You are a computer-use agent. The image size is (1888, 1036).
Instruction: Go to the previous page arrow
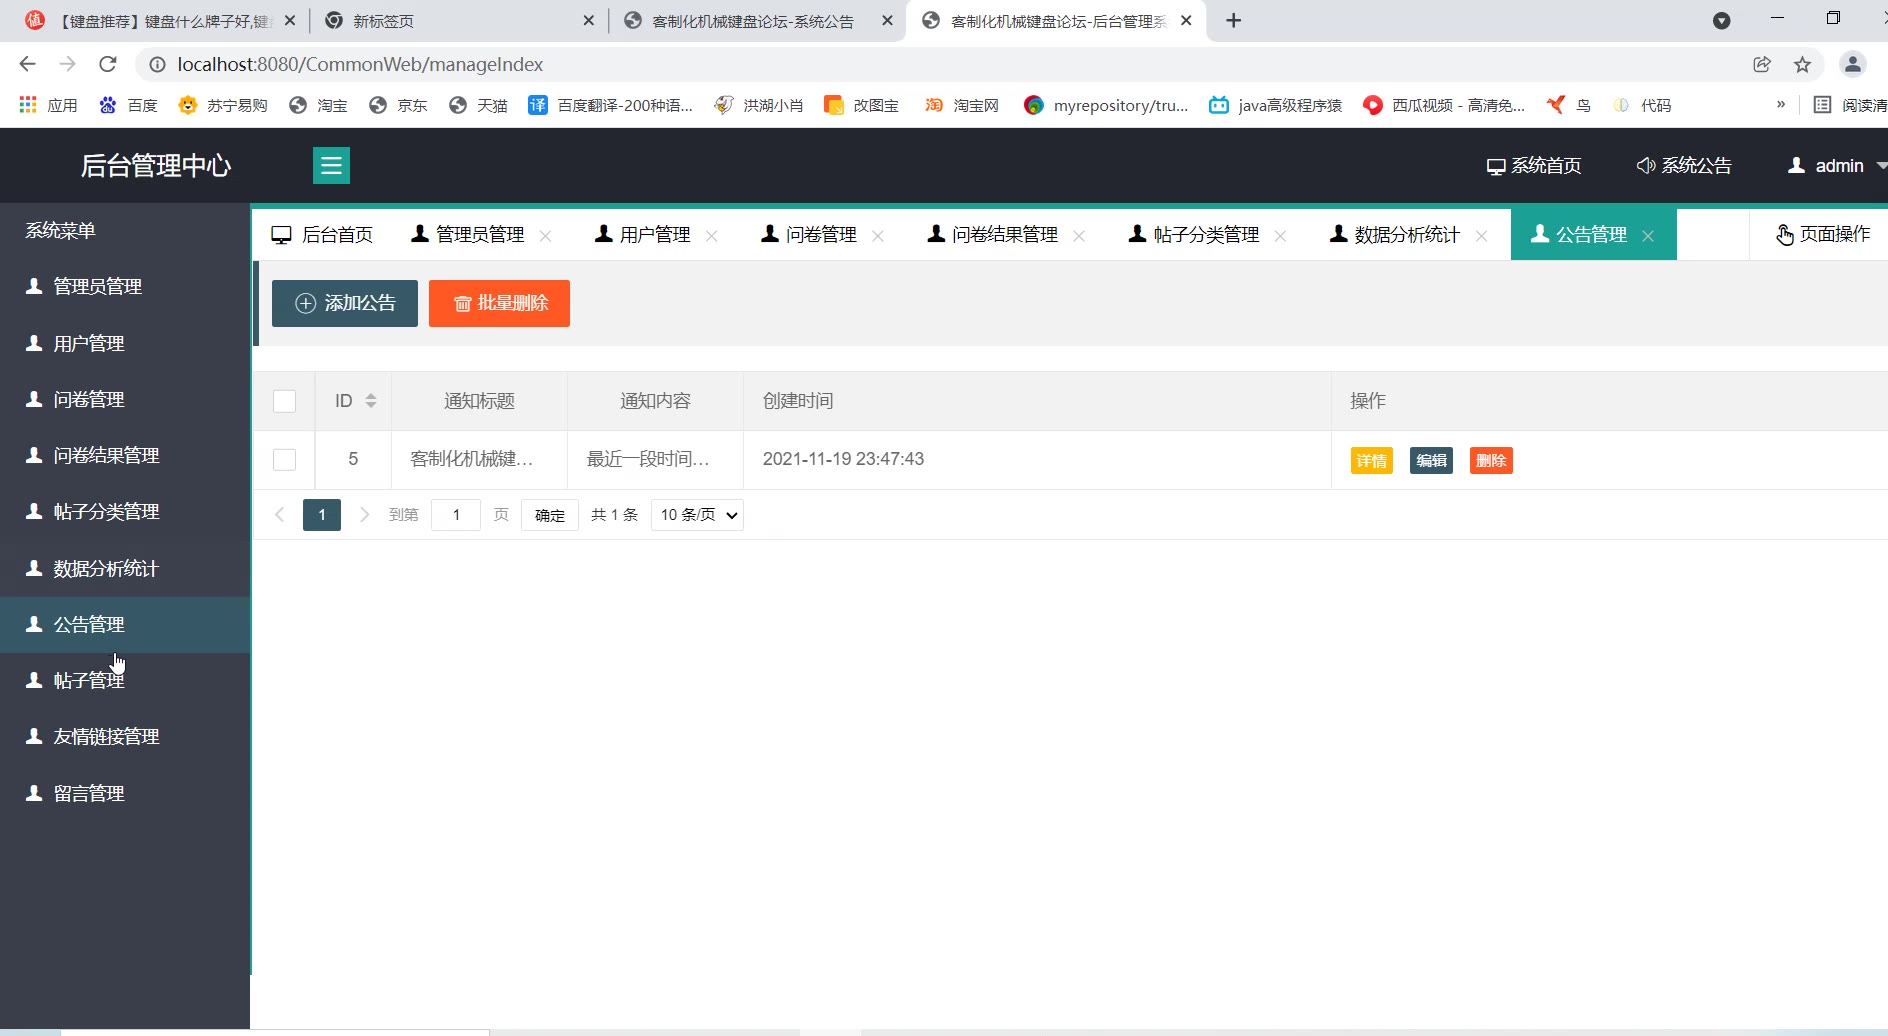(x=280, y=515)
